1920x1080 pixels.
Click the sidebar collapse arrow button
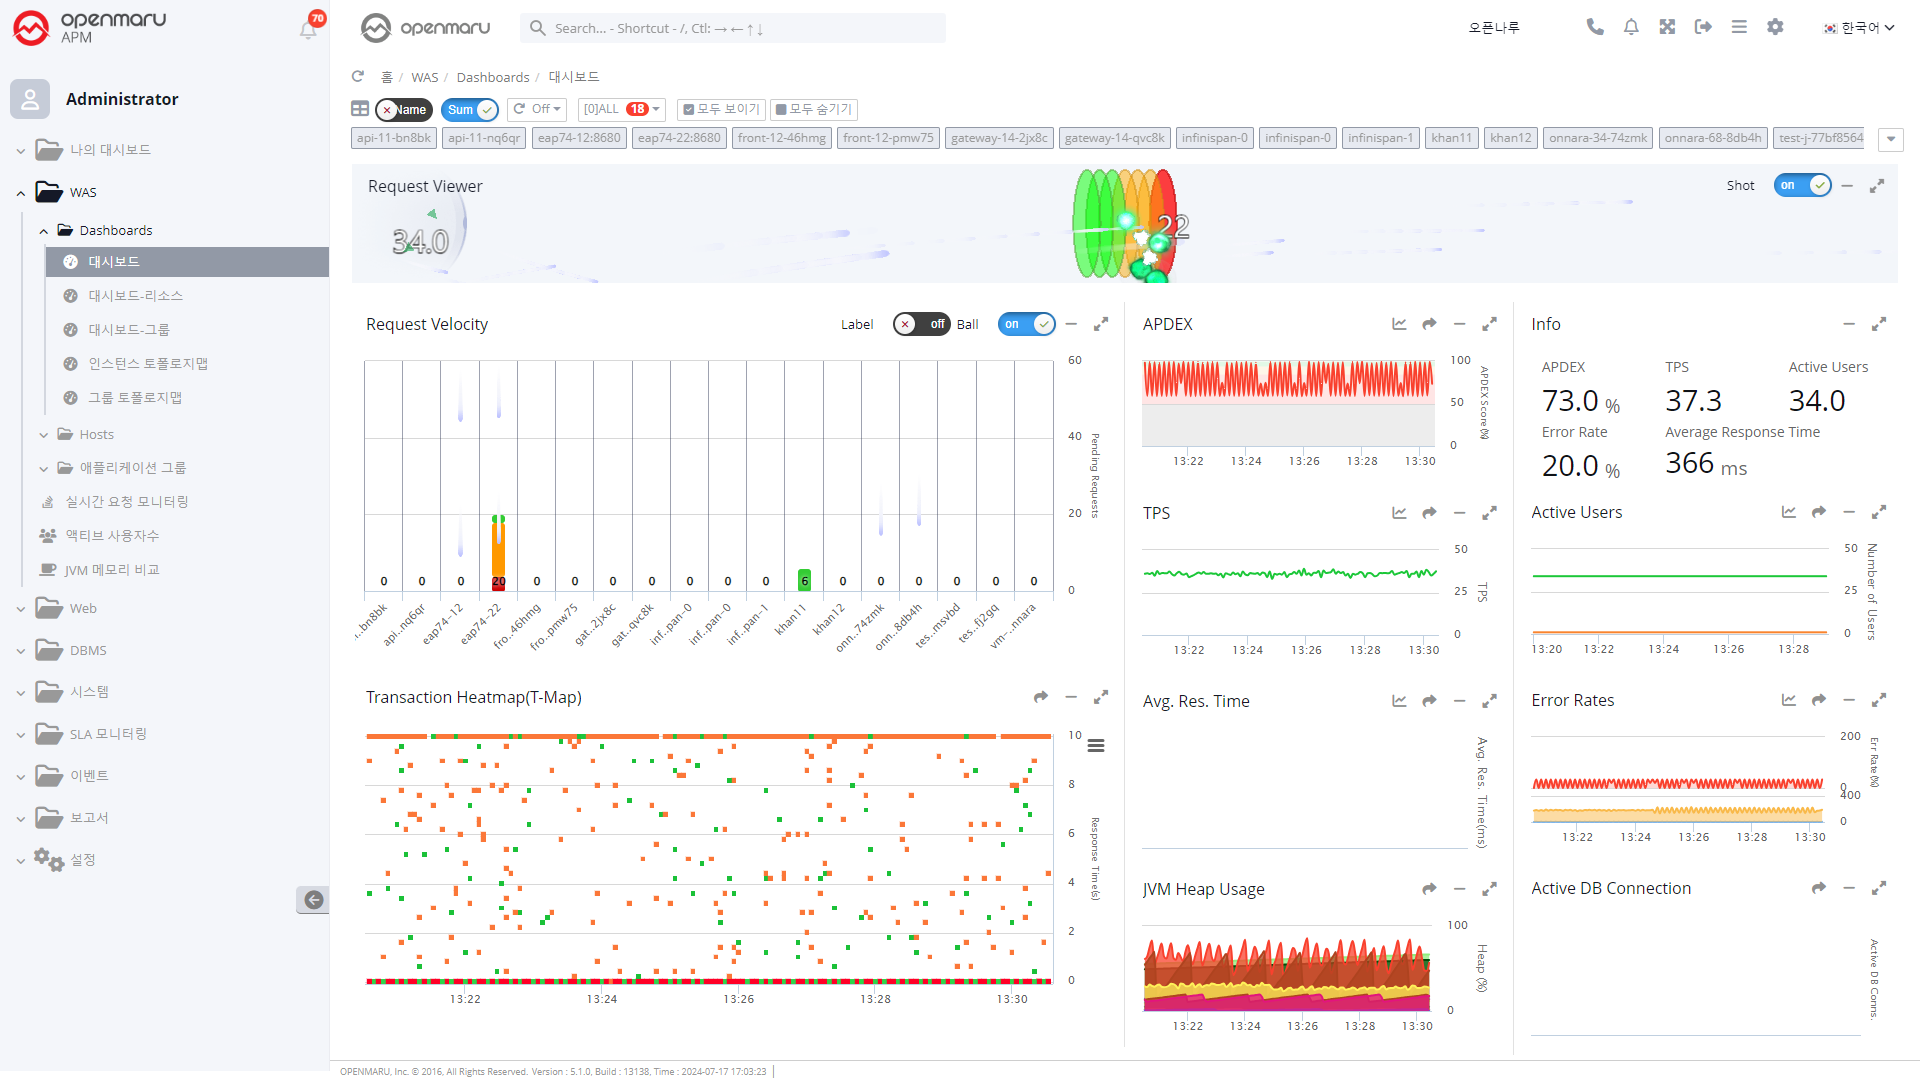pos(313,900)
